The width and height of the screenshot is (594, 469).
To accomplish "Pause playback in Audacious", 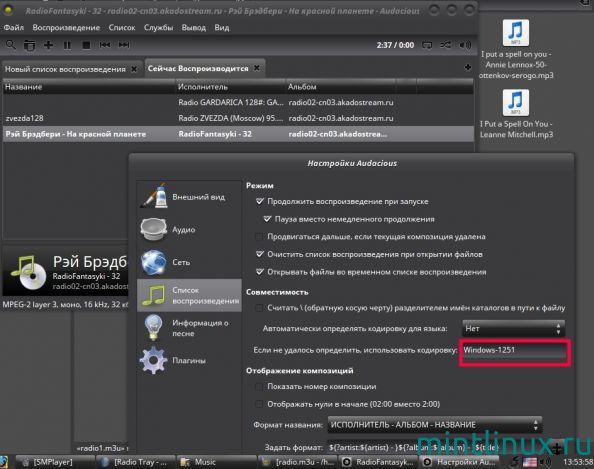I will pyautogui.click(x=67, y=45).
